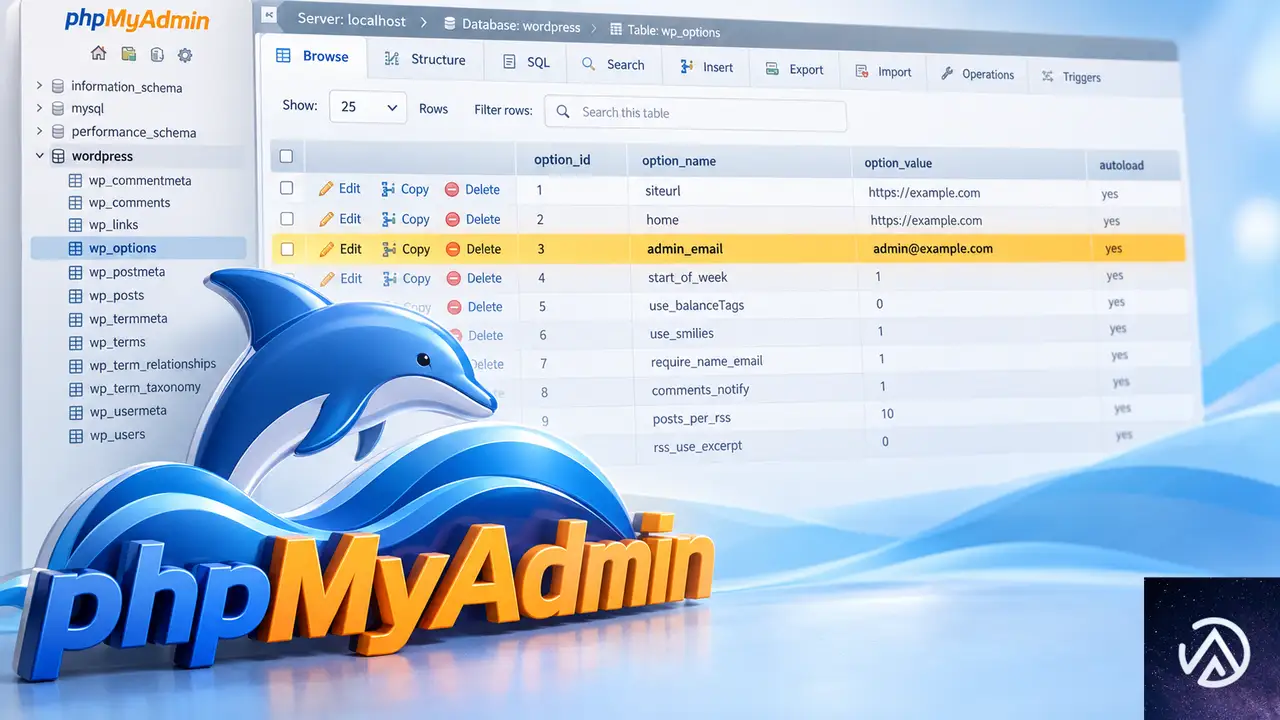Click the pencil Edit icon for admin_email row
This screenshot has width=1280, height=720.
coord(326,249)
